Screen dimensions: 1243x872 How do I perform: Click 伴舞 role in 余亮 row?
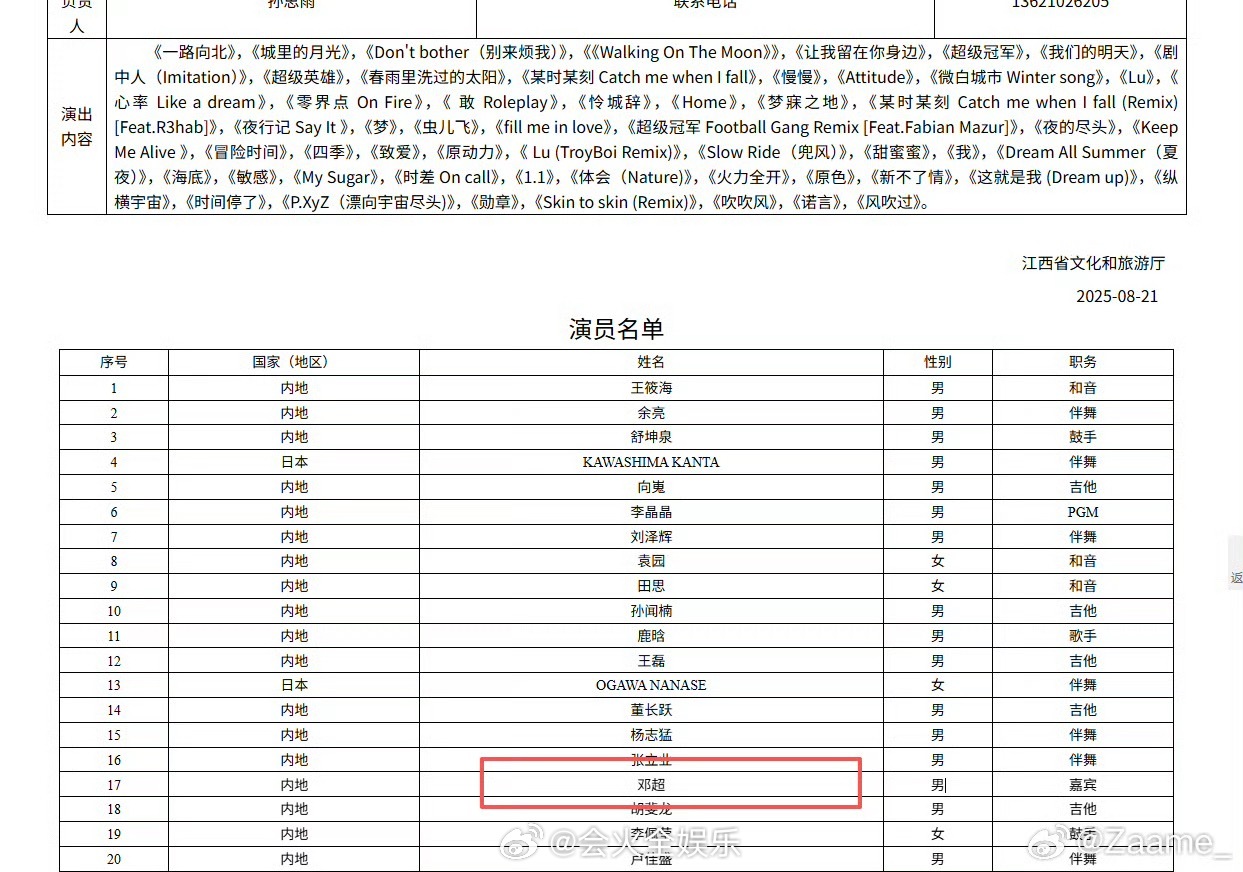[x=1083, y=413]
